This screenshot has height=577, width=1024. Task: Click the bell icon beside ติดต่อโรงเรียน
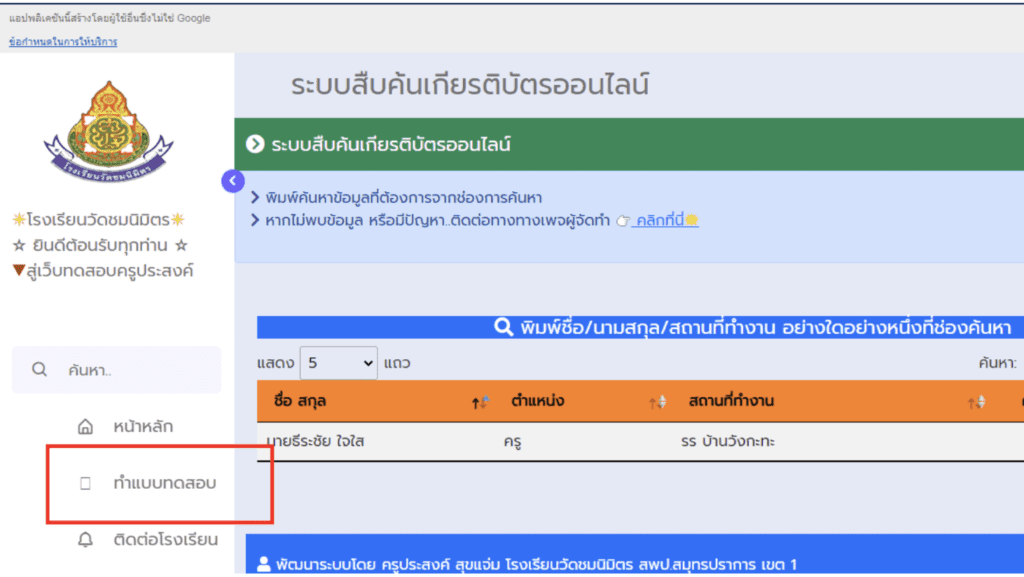point(85,540)
